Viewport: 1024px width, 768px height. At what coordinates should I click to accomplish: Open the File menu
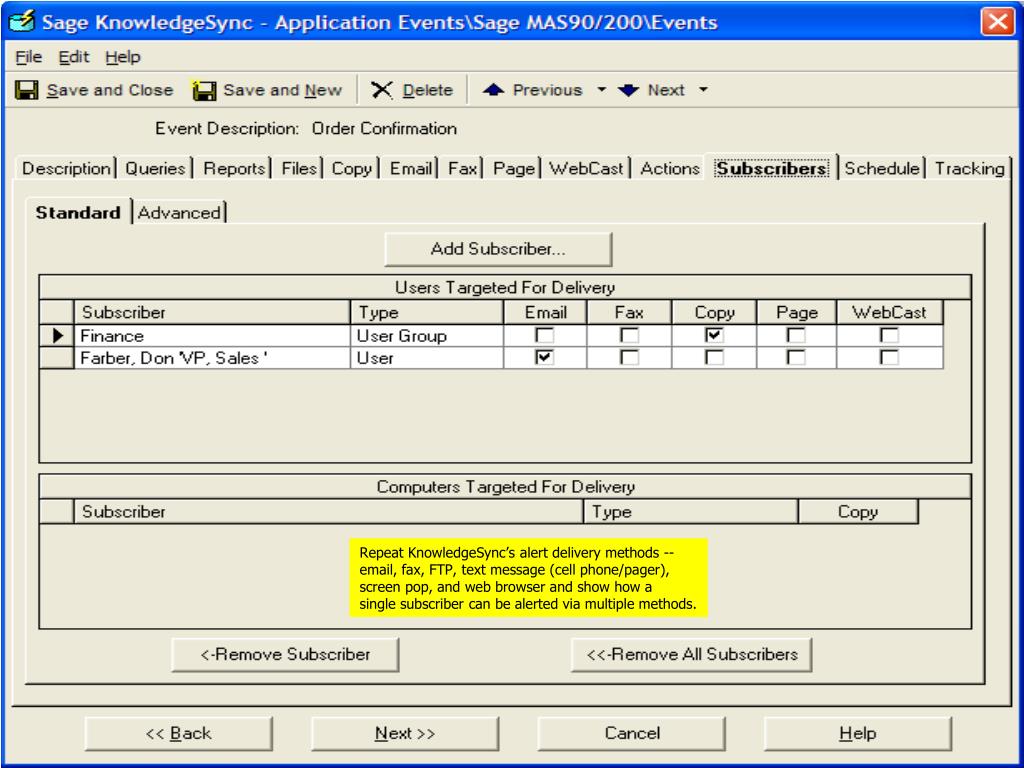pyautogui.click(x=29, y=57)
